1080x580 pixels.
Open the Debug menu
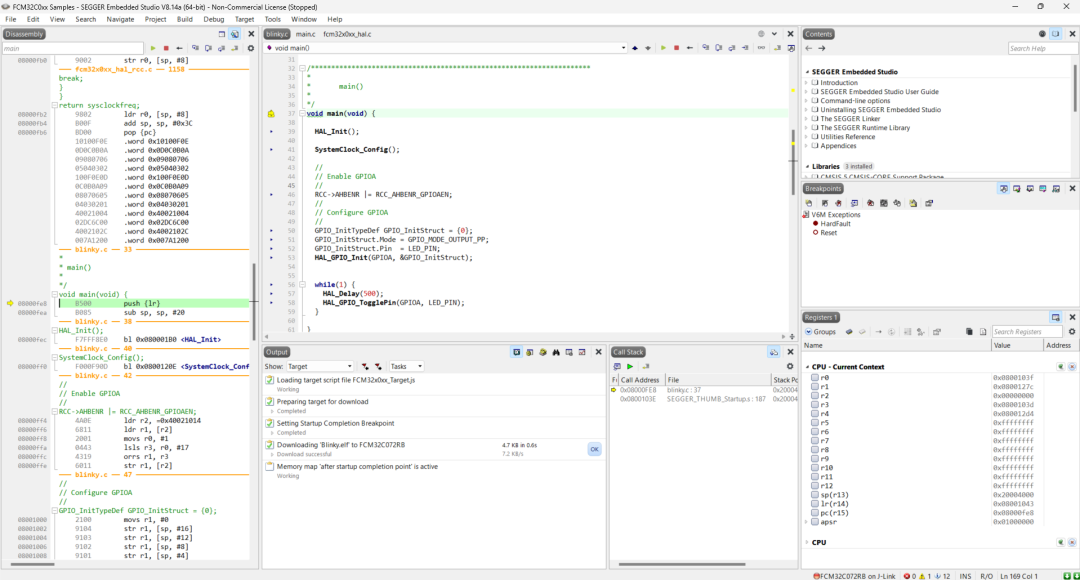pyautogui.click(x=214, y=19)
